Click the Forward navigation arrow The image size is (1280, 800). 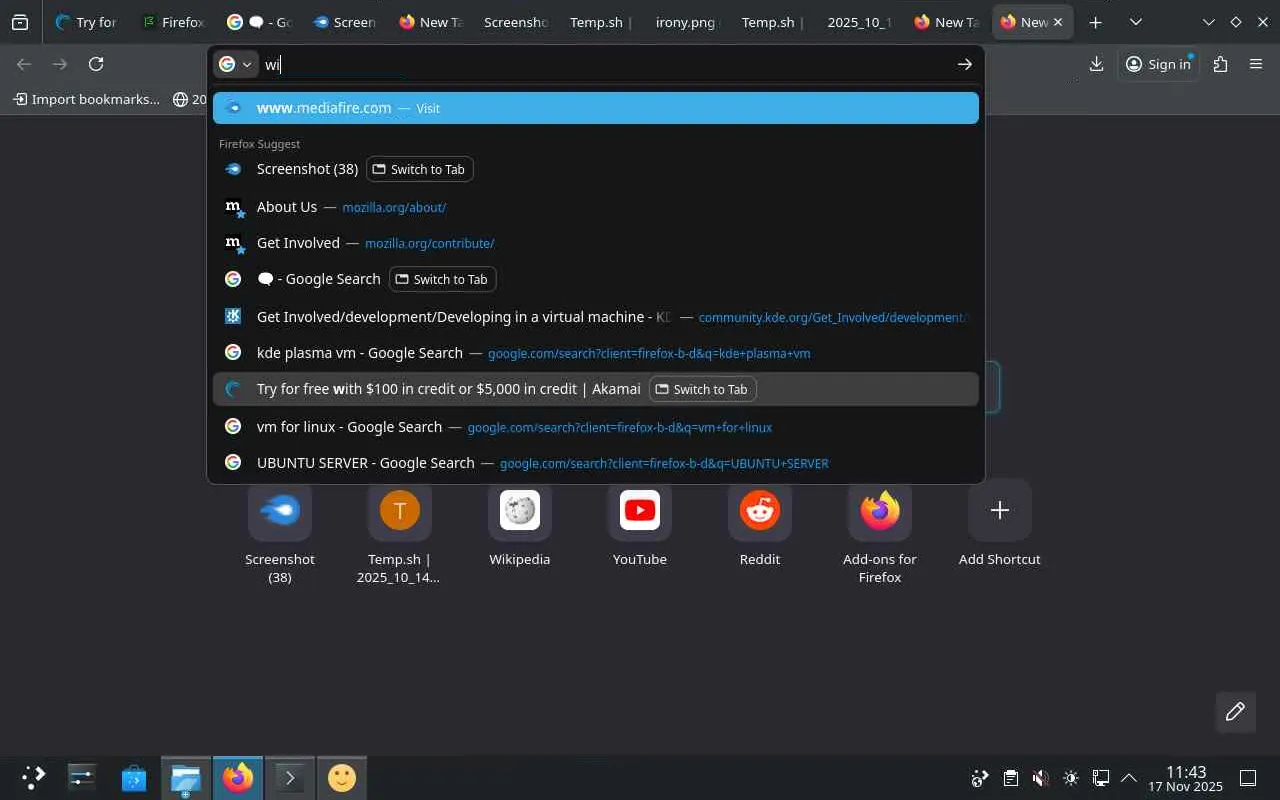tap(60, 64)
